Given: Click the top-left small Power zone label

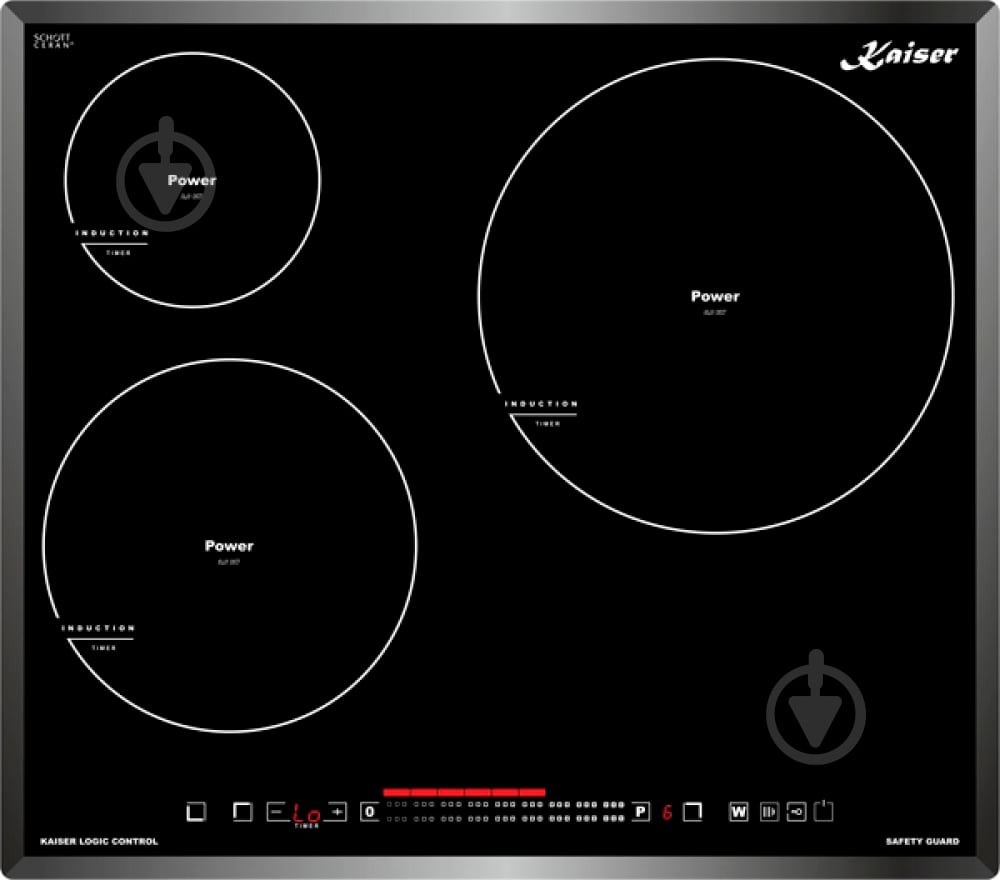Looking at the screenshot, I should [191, 180].
